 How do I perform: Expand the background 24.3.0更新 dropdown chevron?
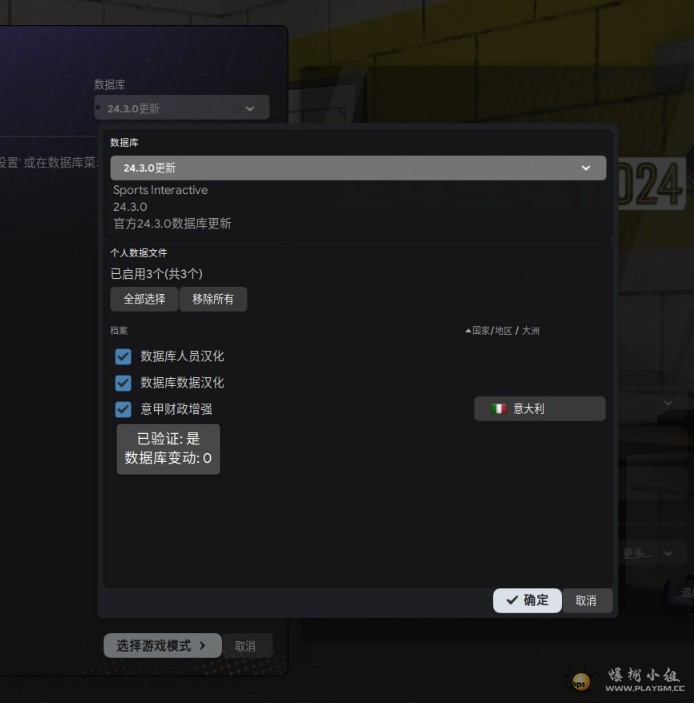pyautogui.click(x=249, y=108)
